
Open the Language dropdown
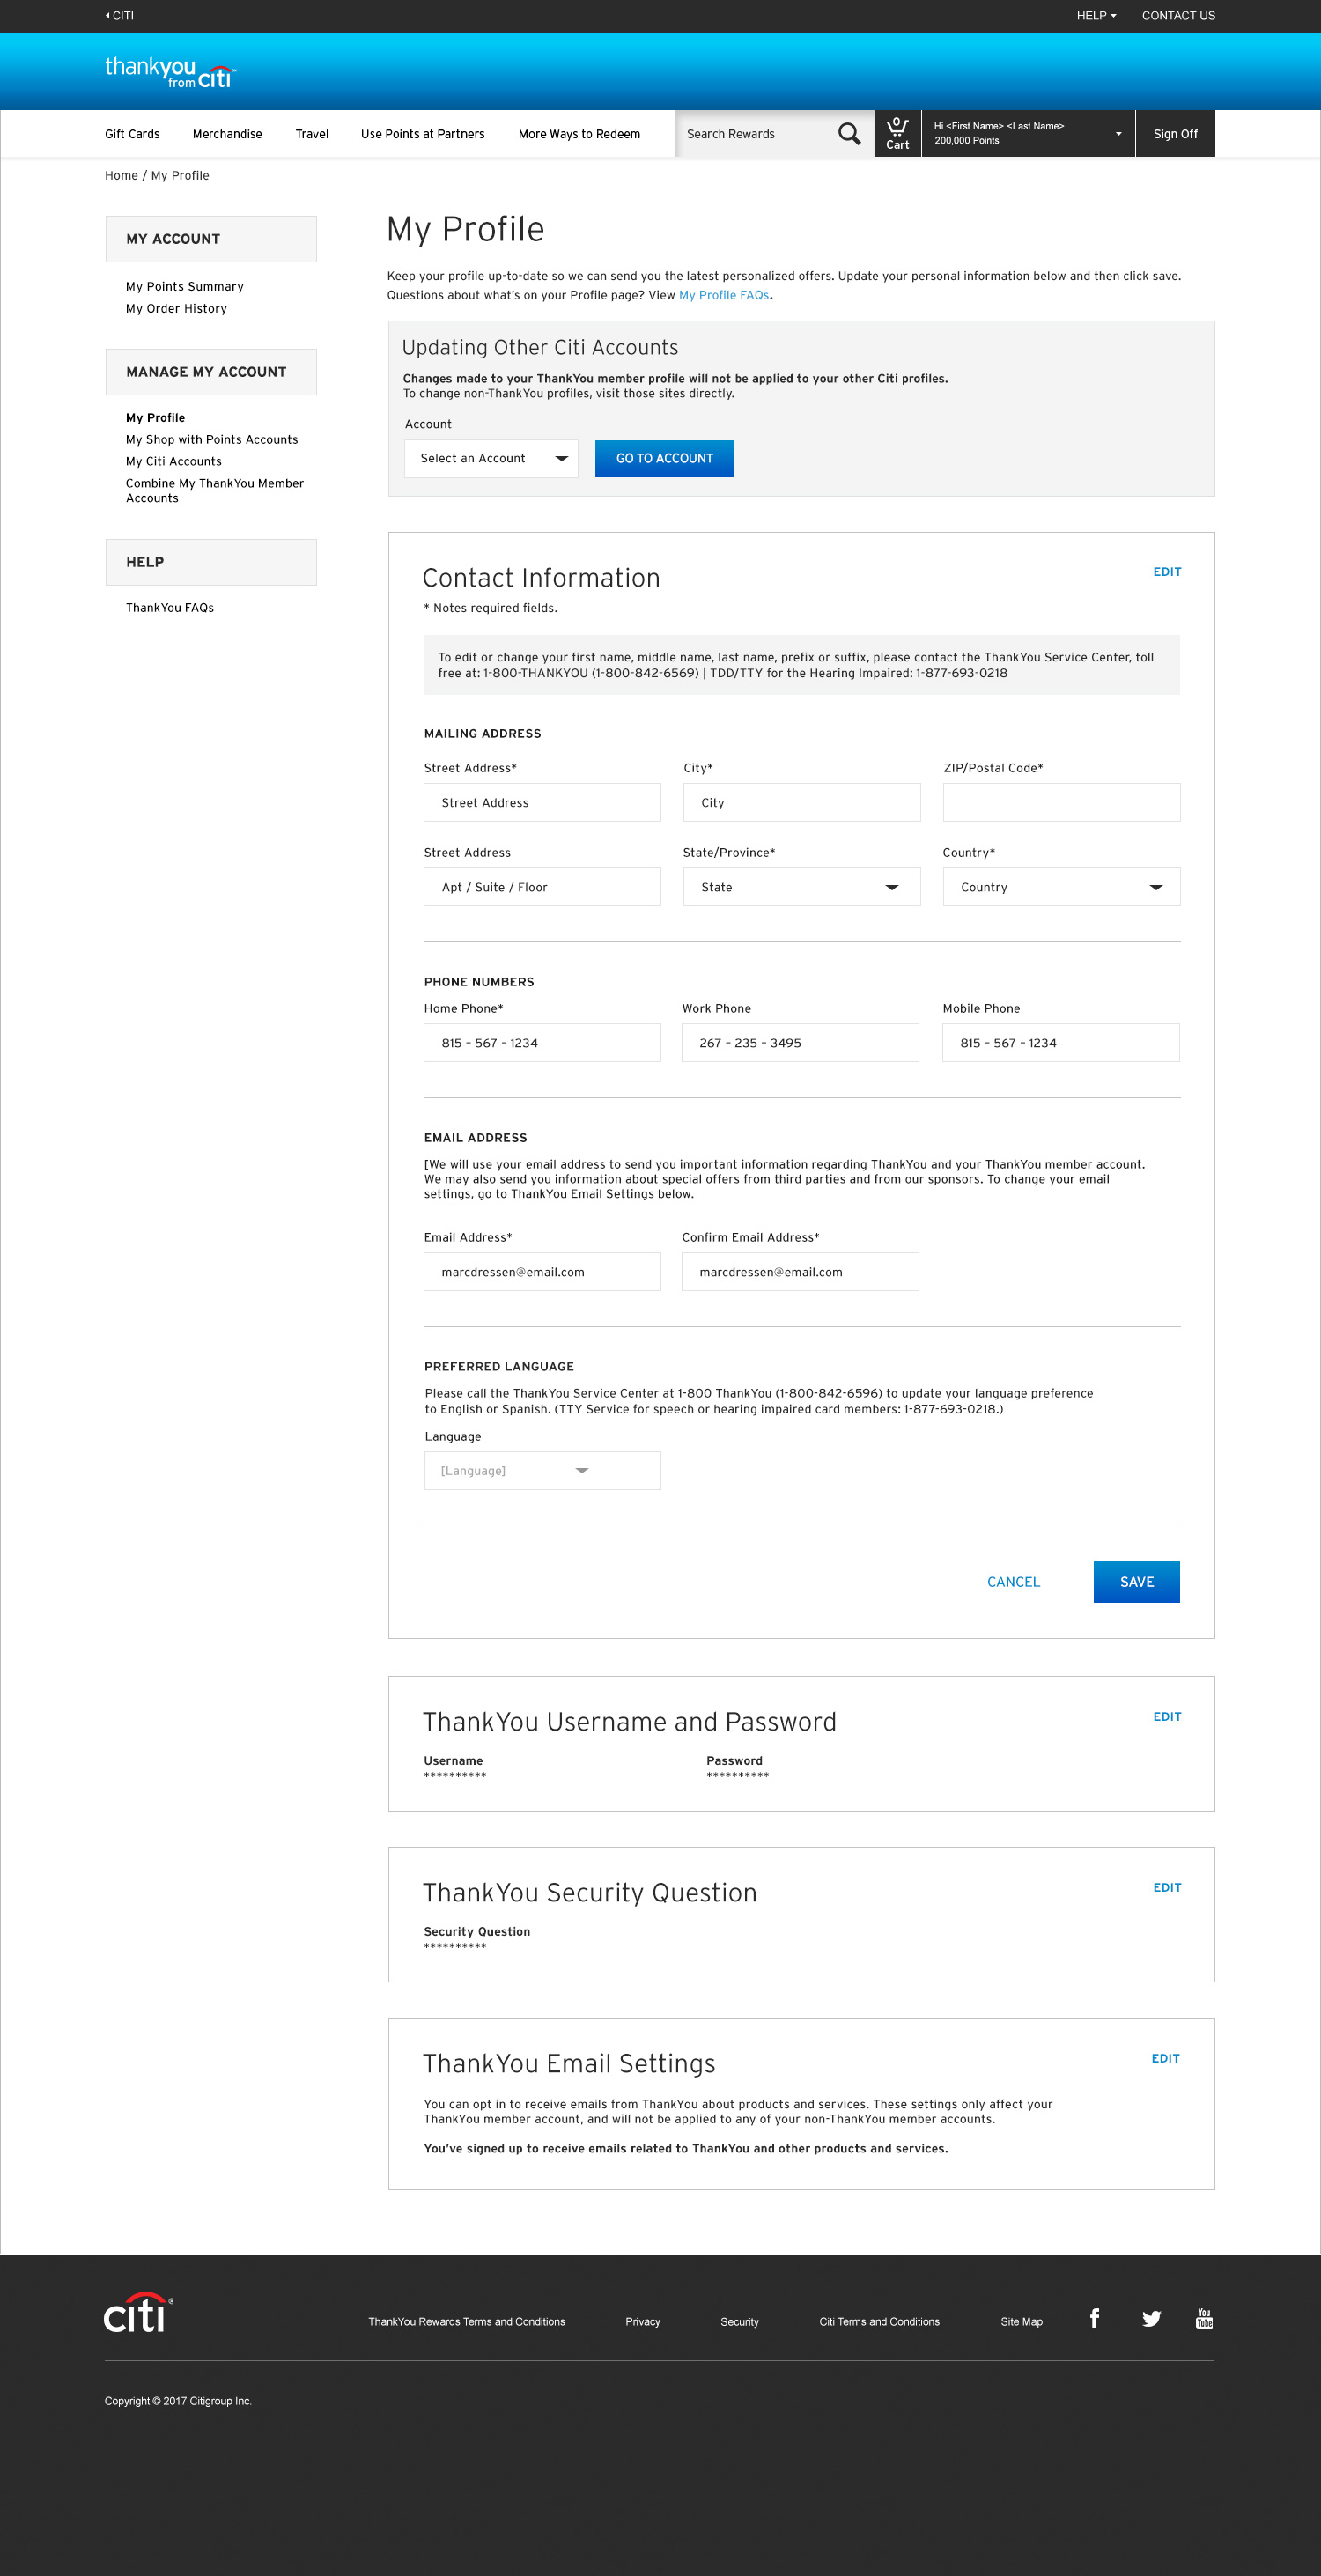pyautogui.click(x=542, y=1471)
